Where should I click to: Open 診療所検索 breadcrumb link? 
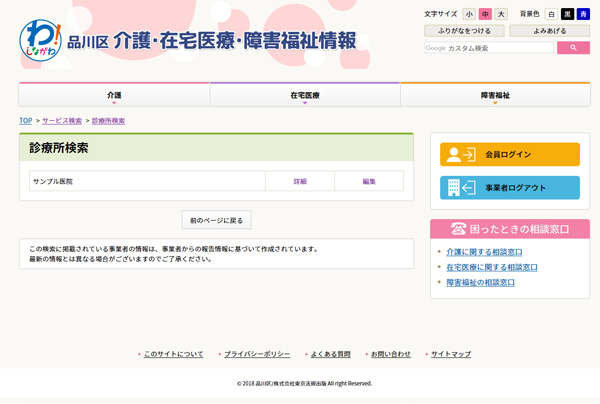[x=108, y=121]
